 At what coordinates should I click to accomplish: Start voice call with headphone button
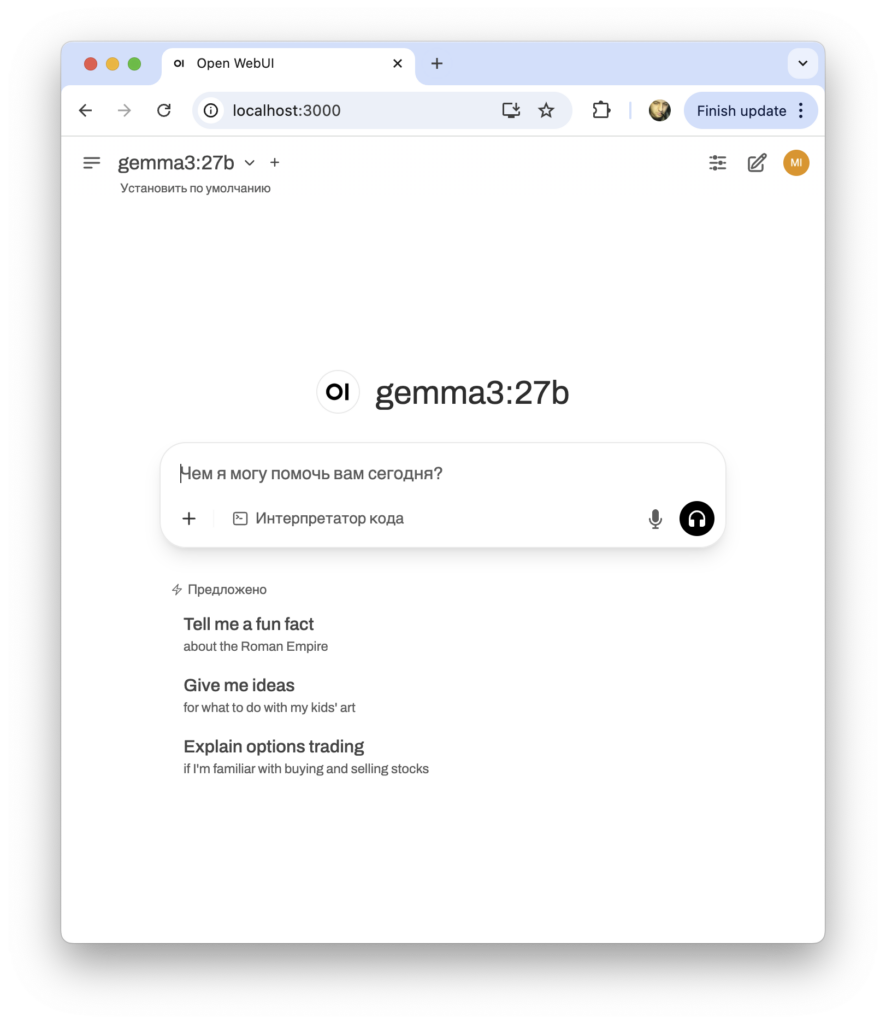pyautogui.click(x=697, y=519)
